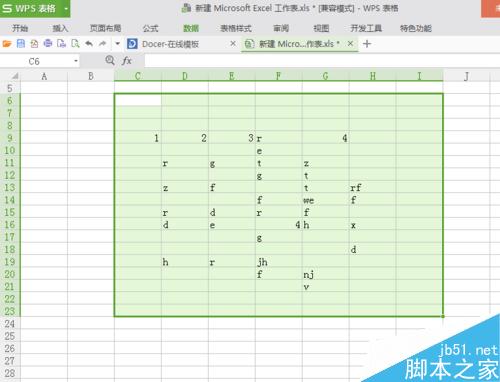Screen dimensions: 500x382
Task: Select cell containing we
Action: pos(326,200)
